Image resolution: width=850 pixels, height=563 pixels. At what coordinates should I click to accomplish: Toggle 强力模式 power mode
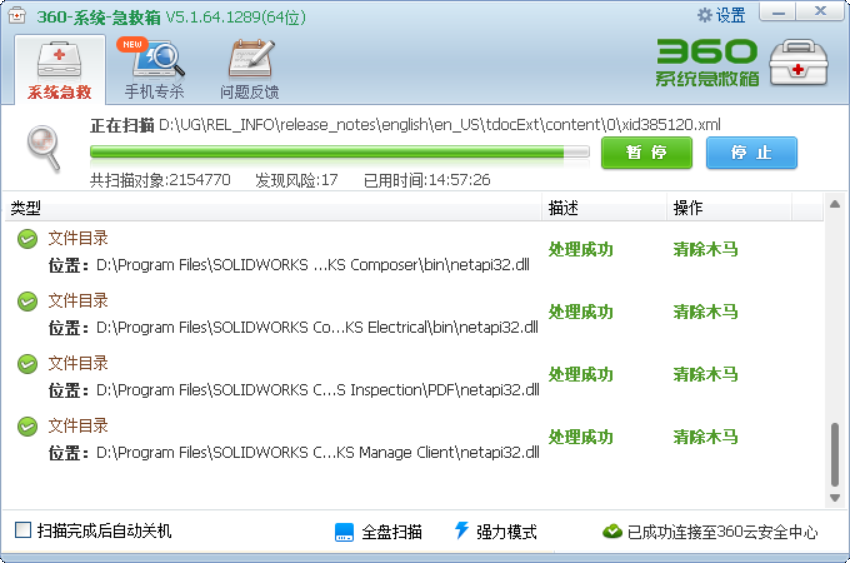point(495,531)
